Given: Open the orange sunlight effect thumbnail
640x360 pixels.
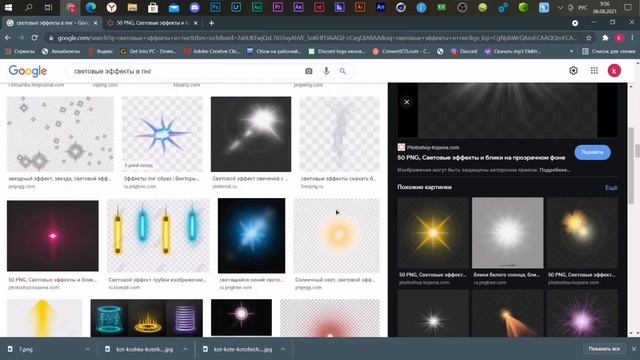Looking at the screenshot, I should click(x=337, y=236).
